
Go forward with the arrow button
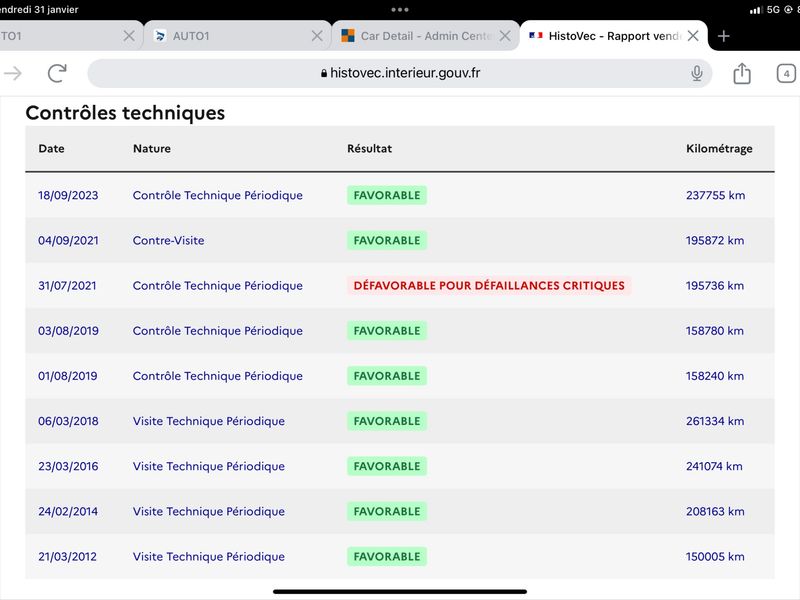tap(13, 73)
